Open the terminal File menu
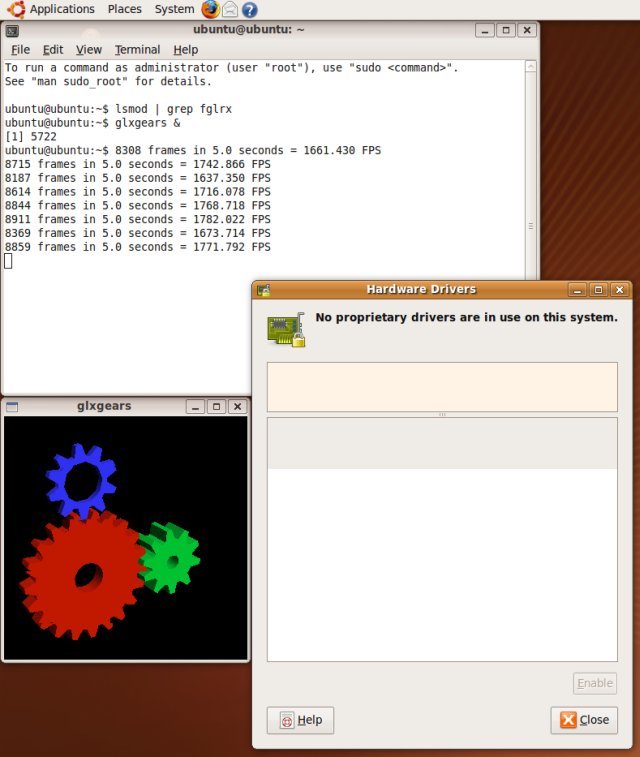Viewport: 640px width, 757px height. [20, 50]
